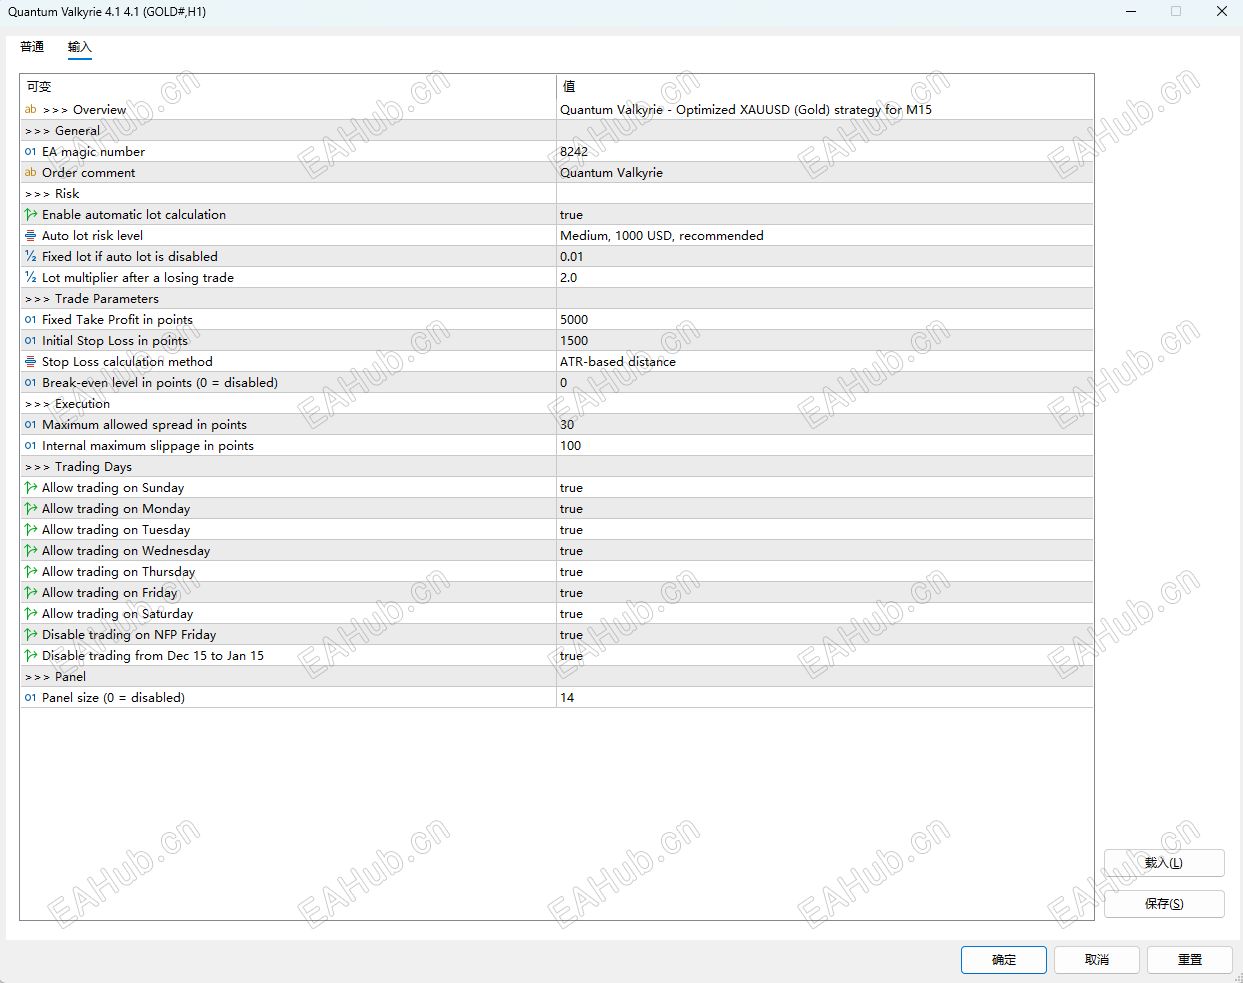Click the bool icon for Allow trading on Tuesday
This screenshot has width=1243, height=983.
point(31,530)
